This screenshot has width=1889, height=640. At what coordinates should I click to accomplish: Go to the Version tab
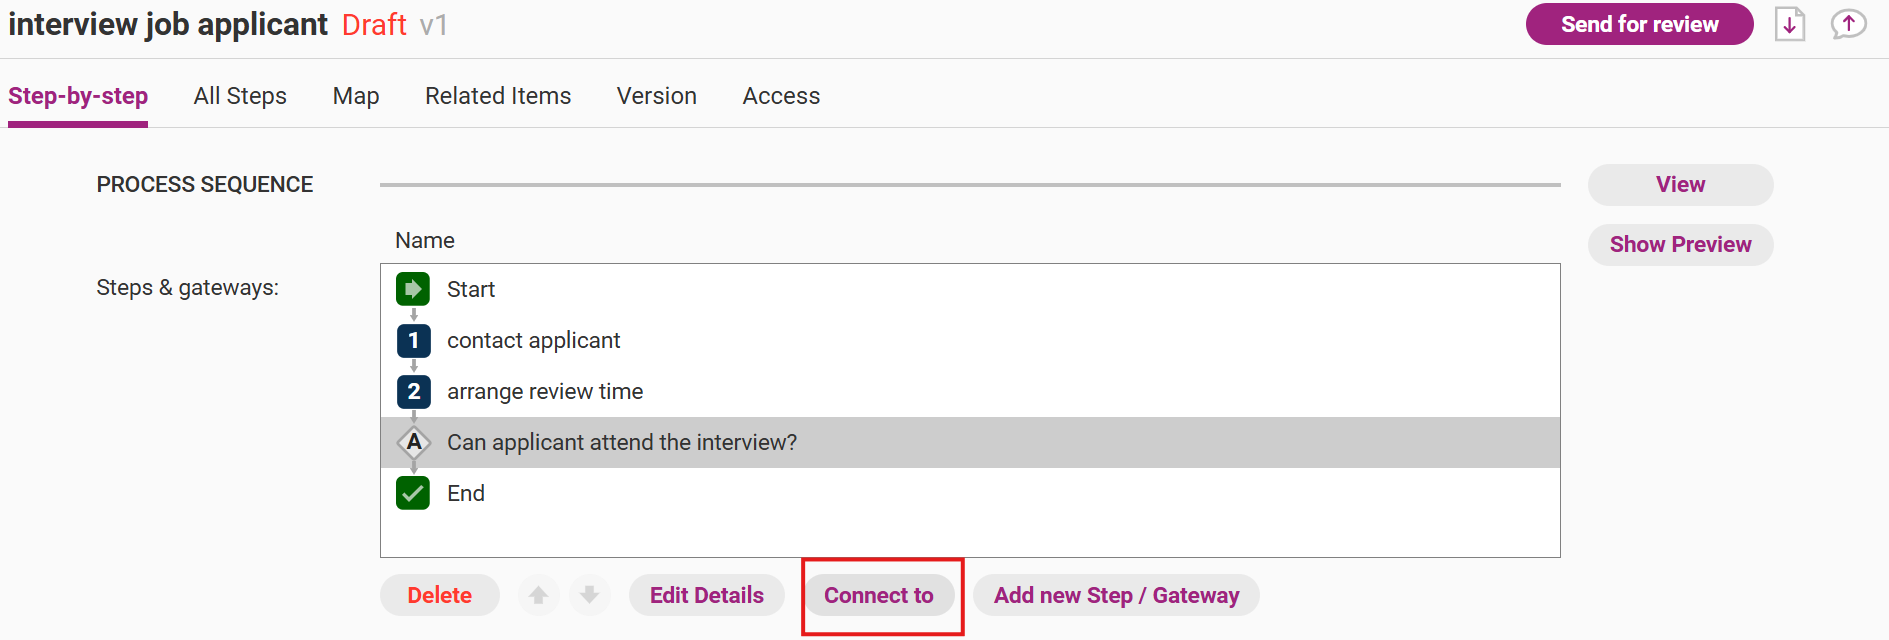point(657,96)
